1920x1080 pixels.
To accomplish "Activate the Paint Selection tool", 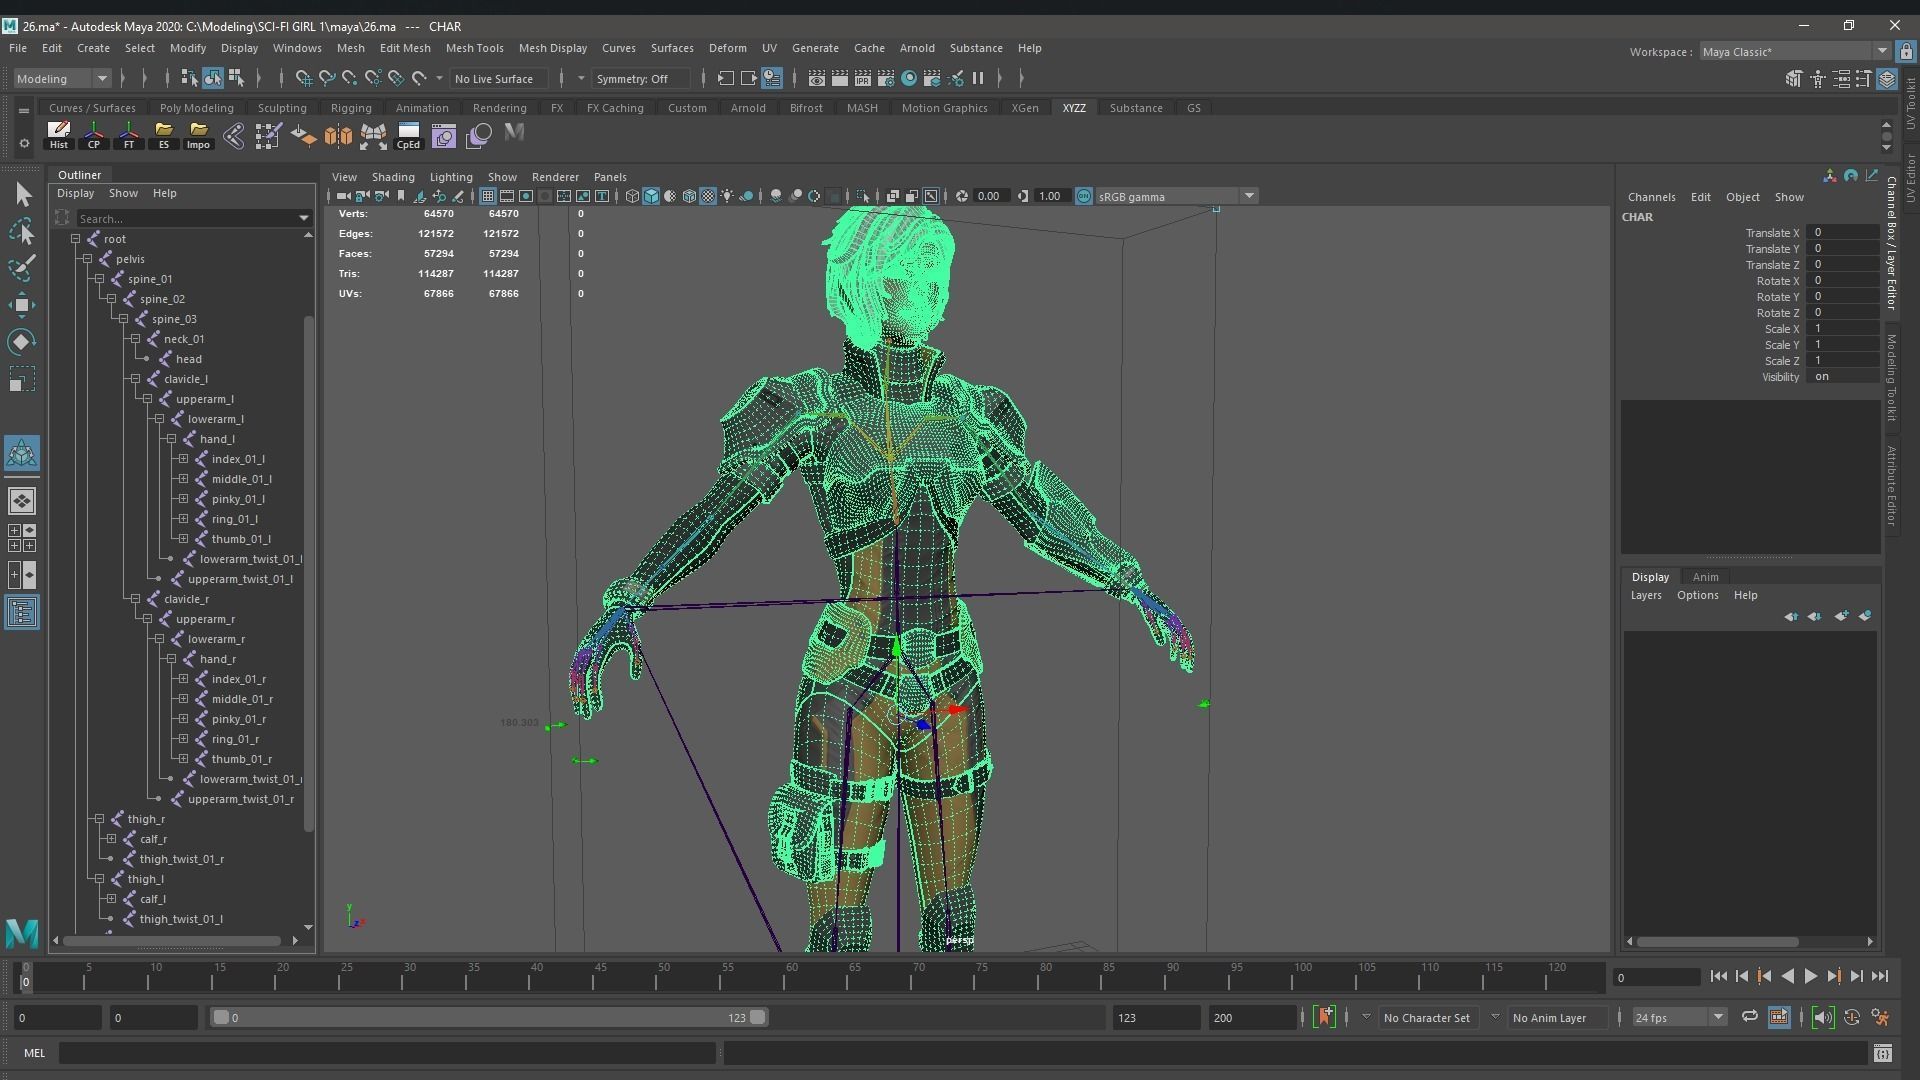I will click(x=23, y=268).
